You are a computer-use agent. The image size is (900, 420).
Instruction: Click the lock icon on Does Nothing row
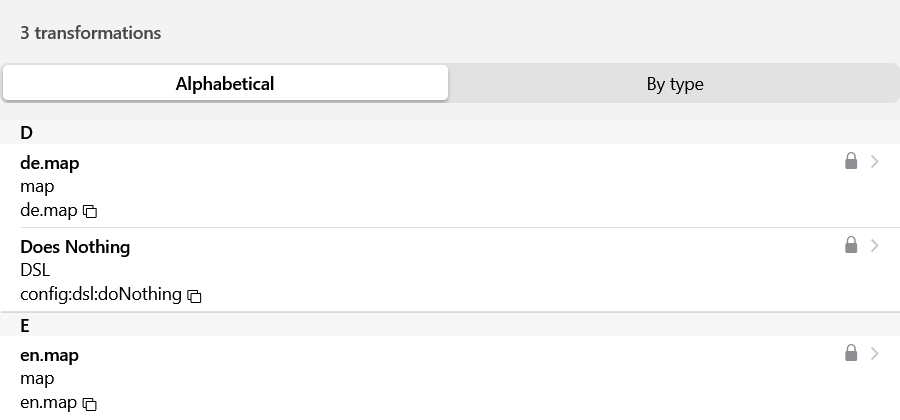coord(851,245)
